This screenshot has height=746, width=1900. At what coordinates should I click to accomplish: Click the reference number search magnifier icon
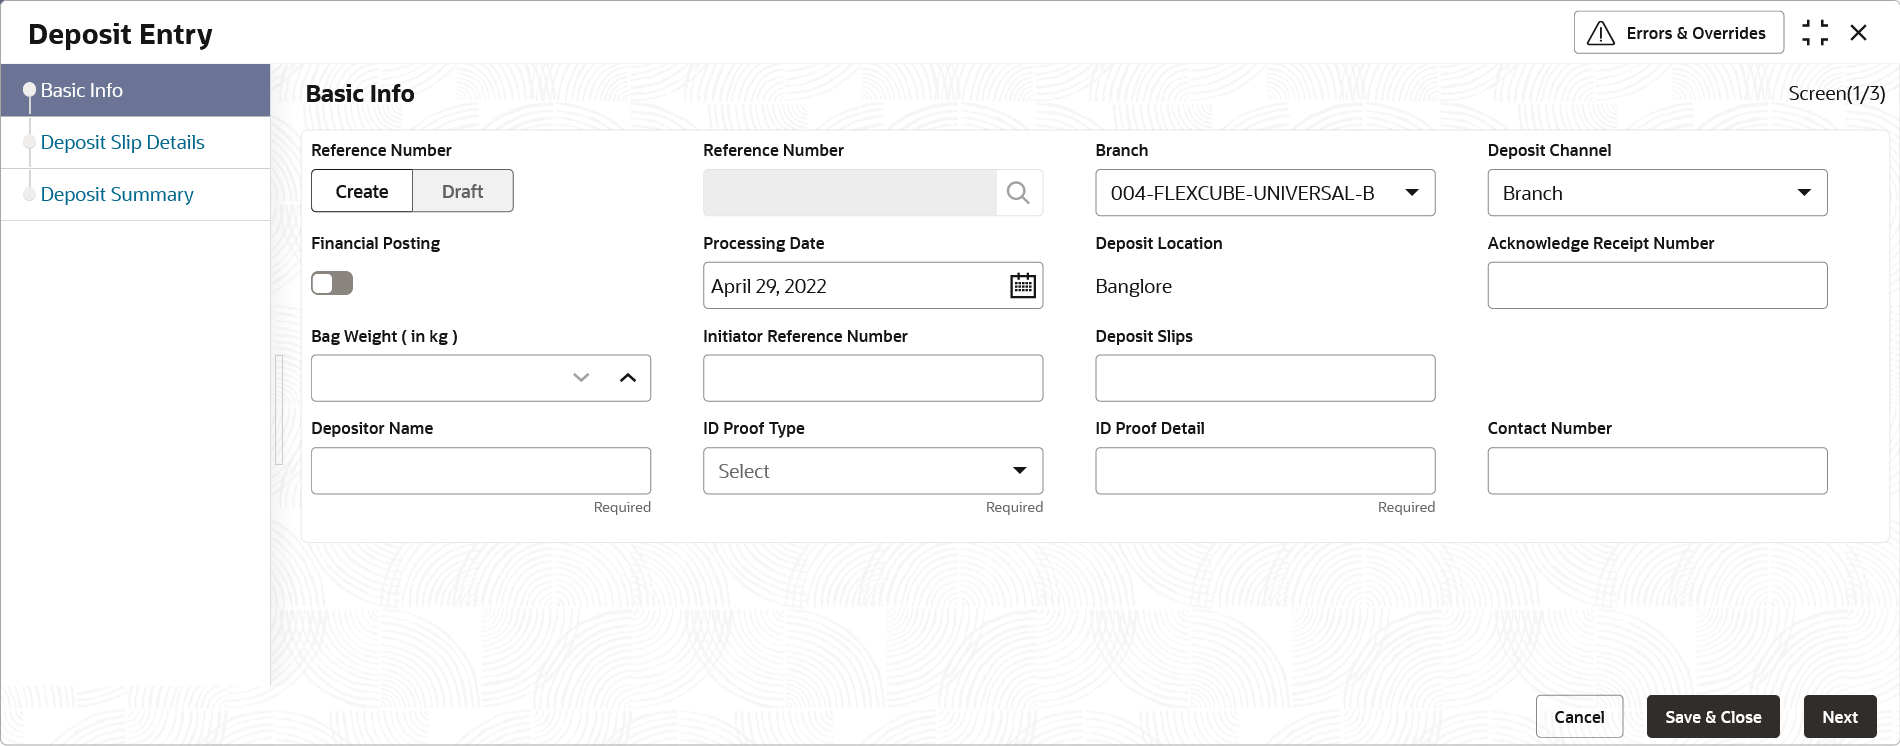pos(1018,193)
